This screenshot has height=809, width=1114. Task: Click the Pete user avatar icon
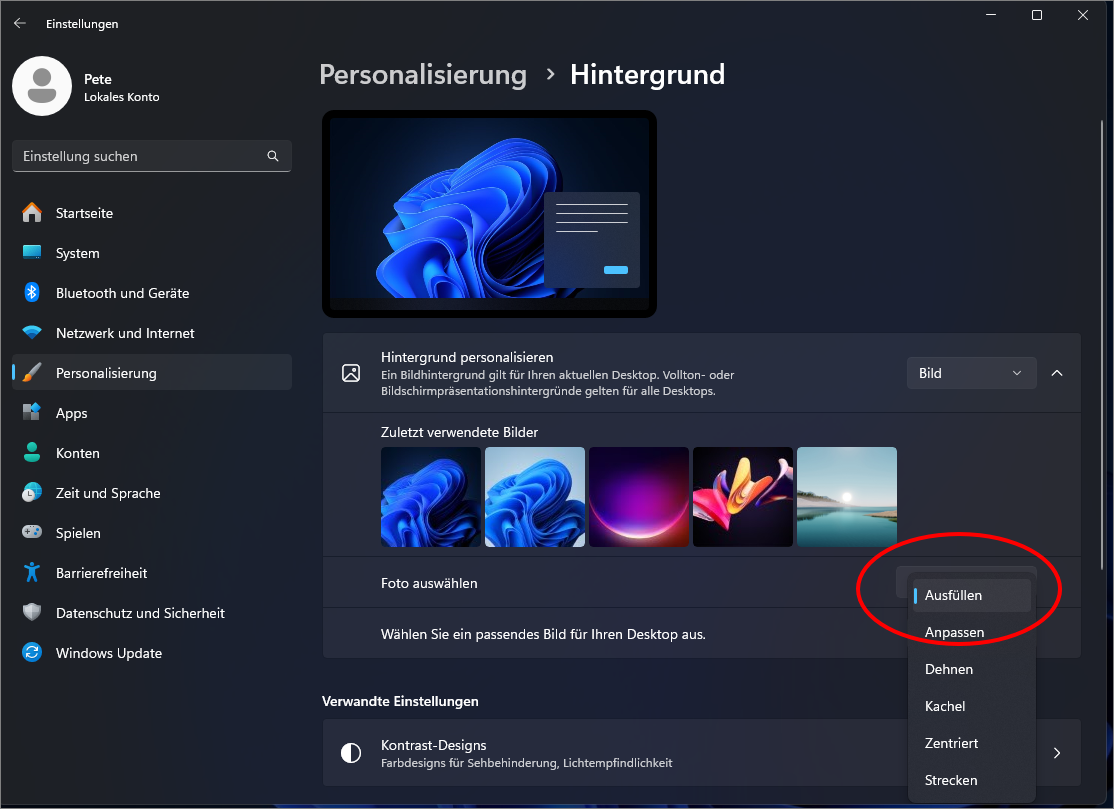click(x=42, y=86)
